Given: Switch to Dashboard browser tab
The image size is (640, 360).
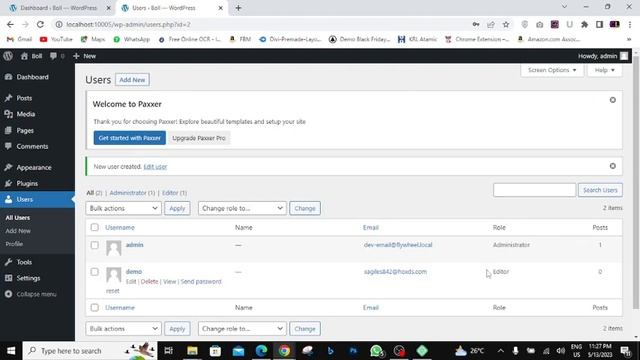Looking at the screenshot, I should point(58,8).
